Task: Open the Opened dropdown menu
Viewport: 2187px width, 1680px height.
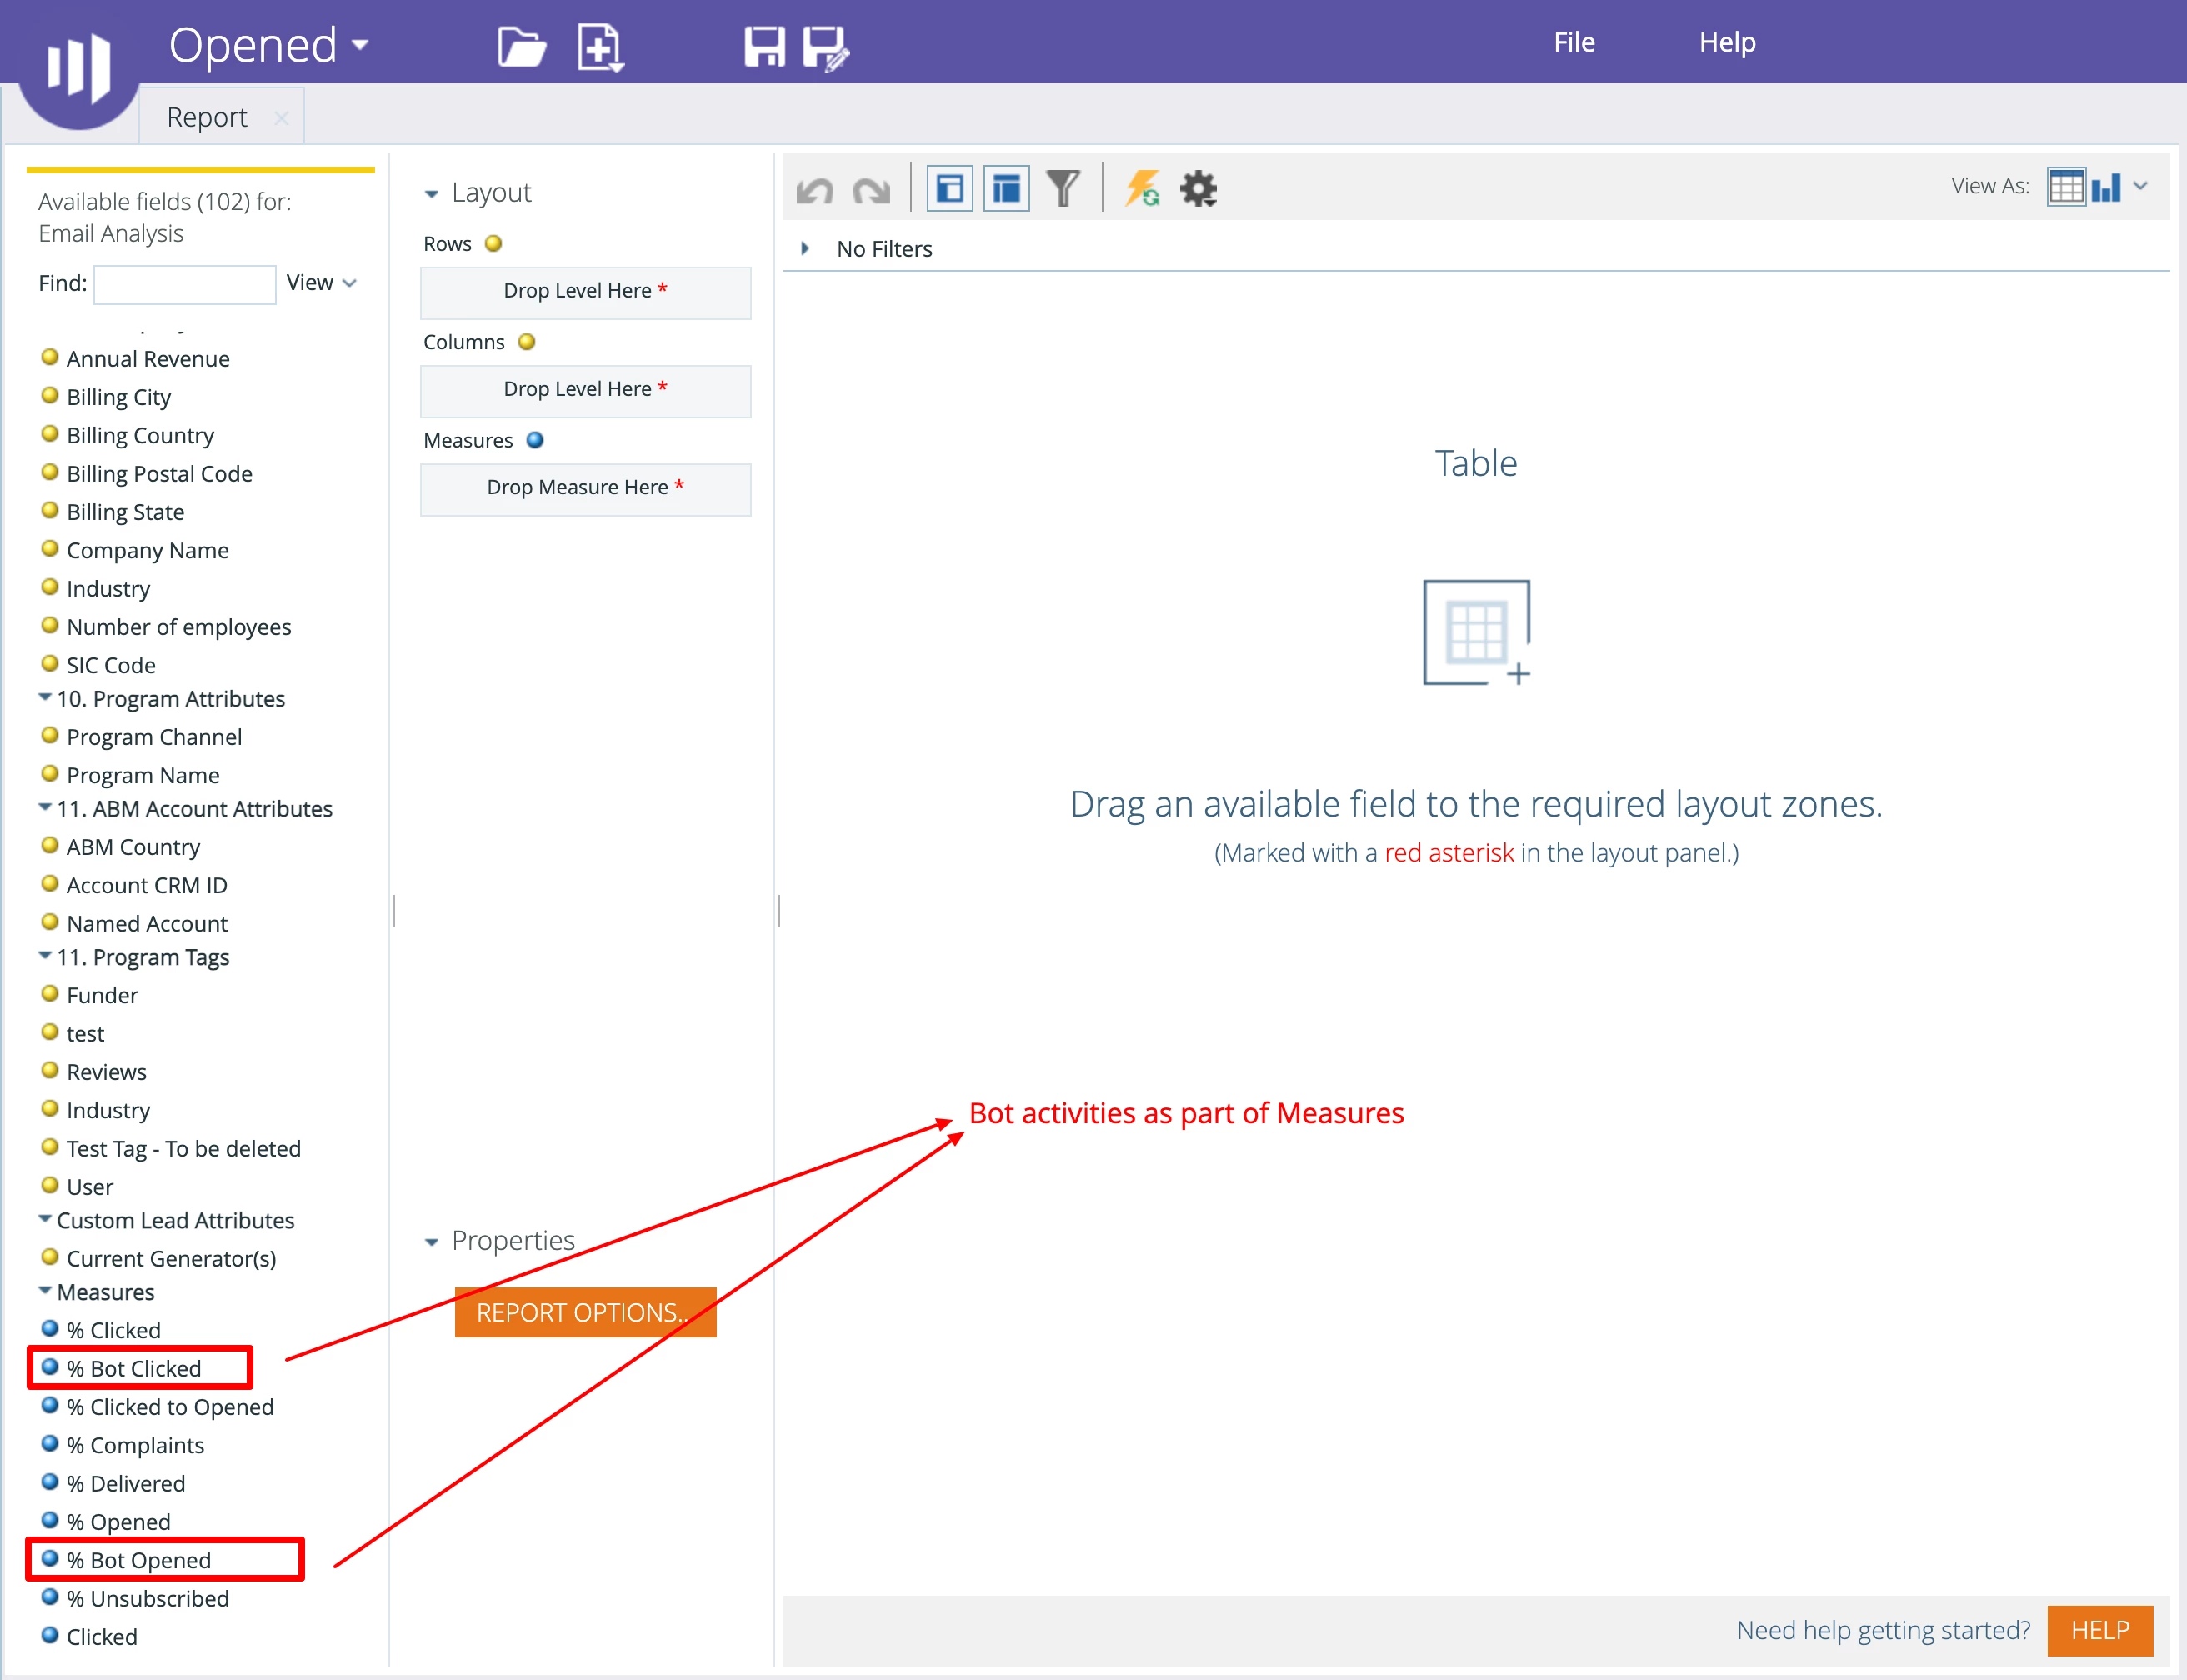Action: pos(269,45)
